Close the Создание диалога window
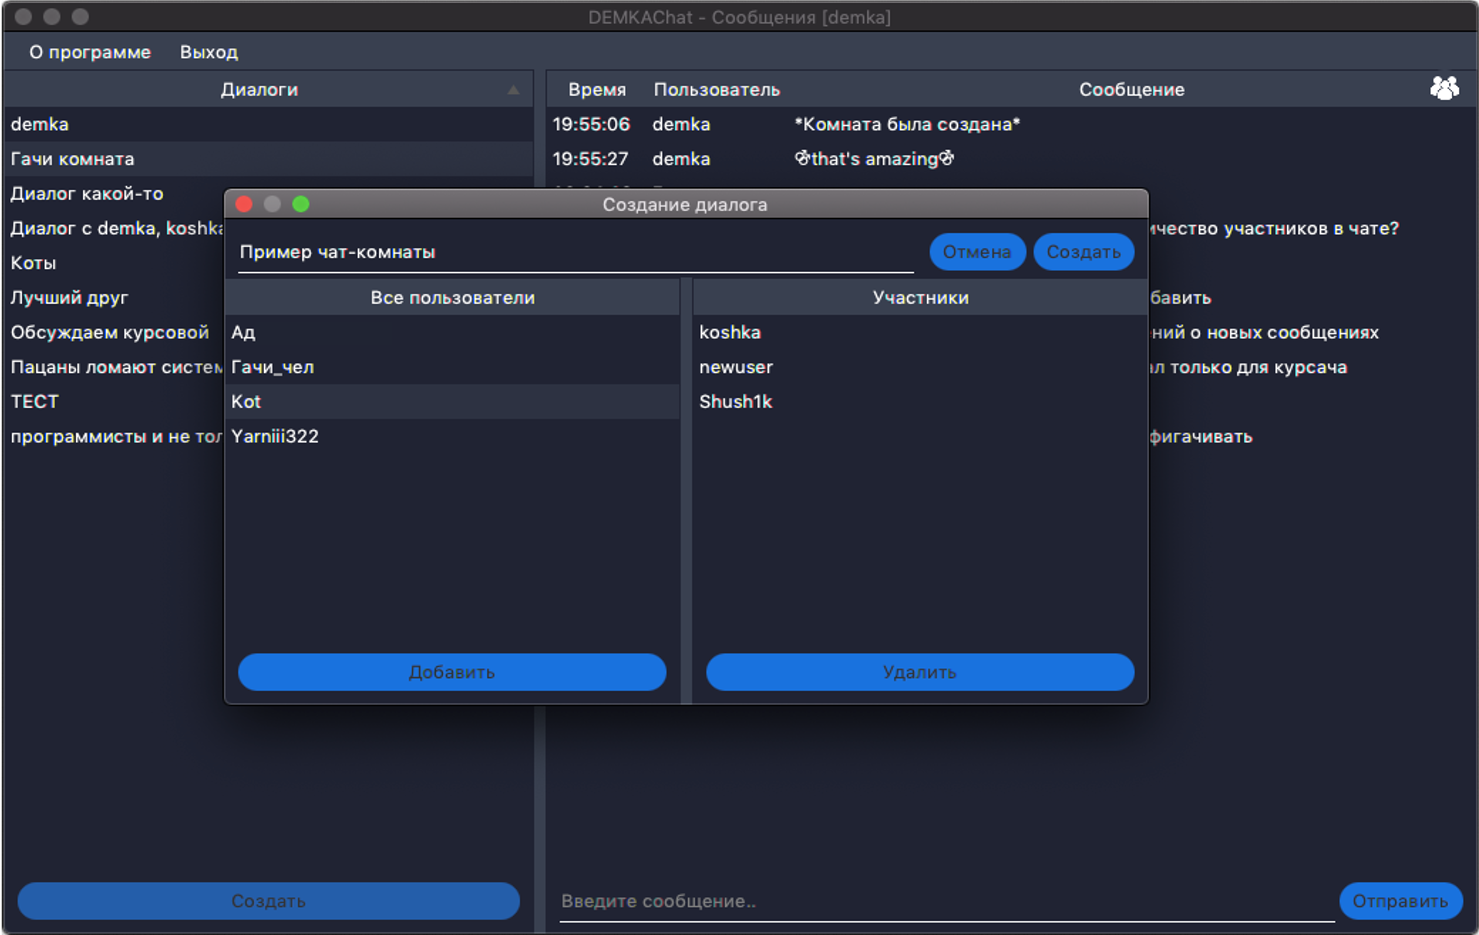 tap(244, 204)
